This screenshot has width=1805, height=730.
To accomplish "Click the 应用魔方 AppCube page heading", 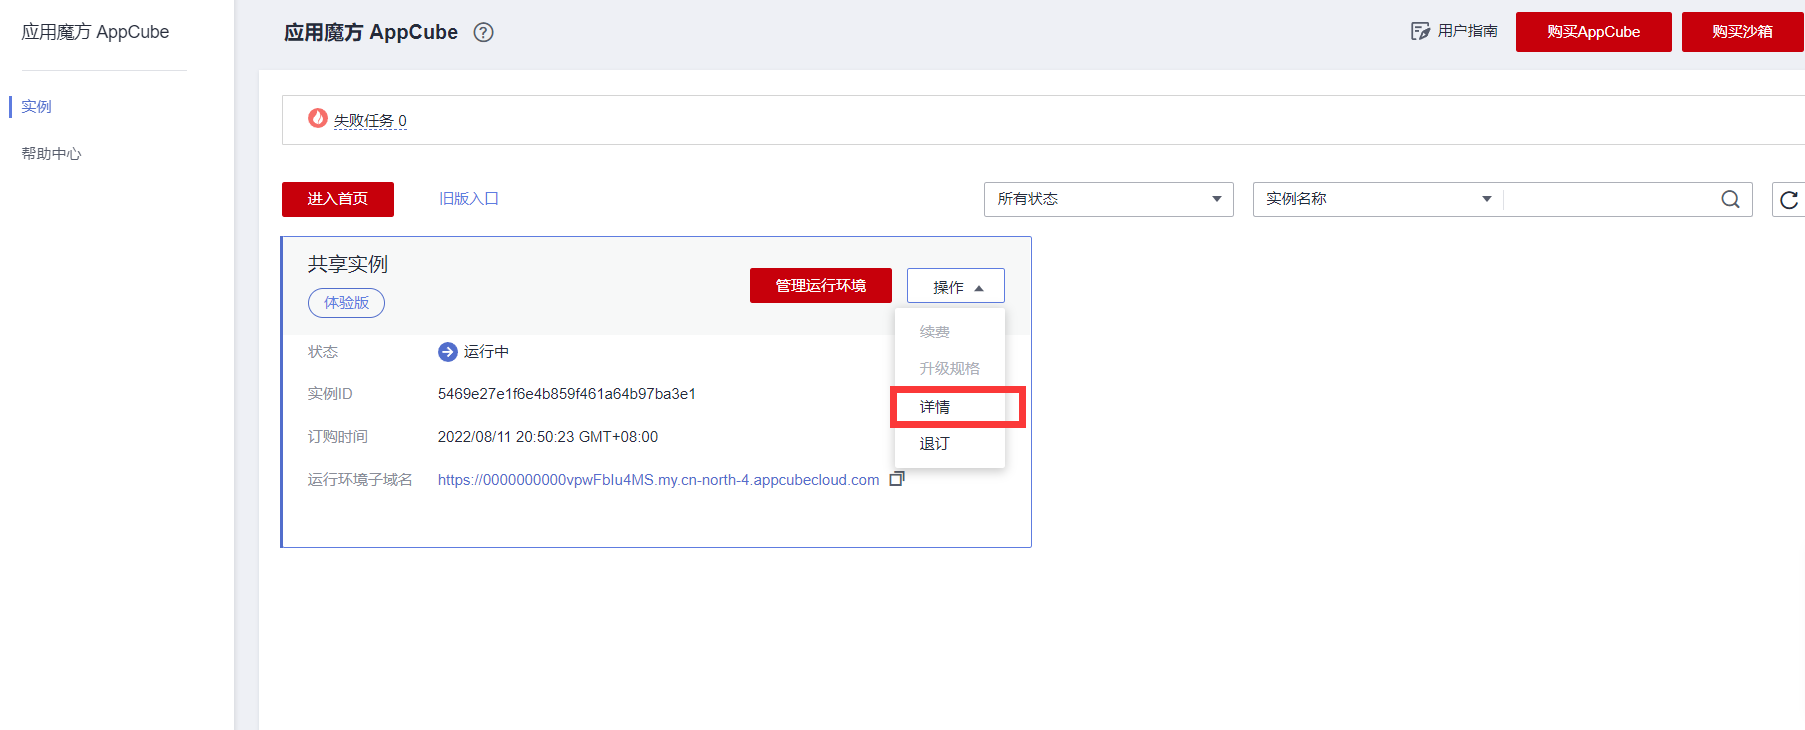I will [x=371, y=32].
